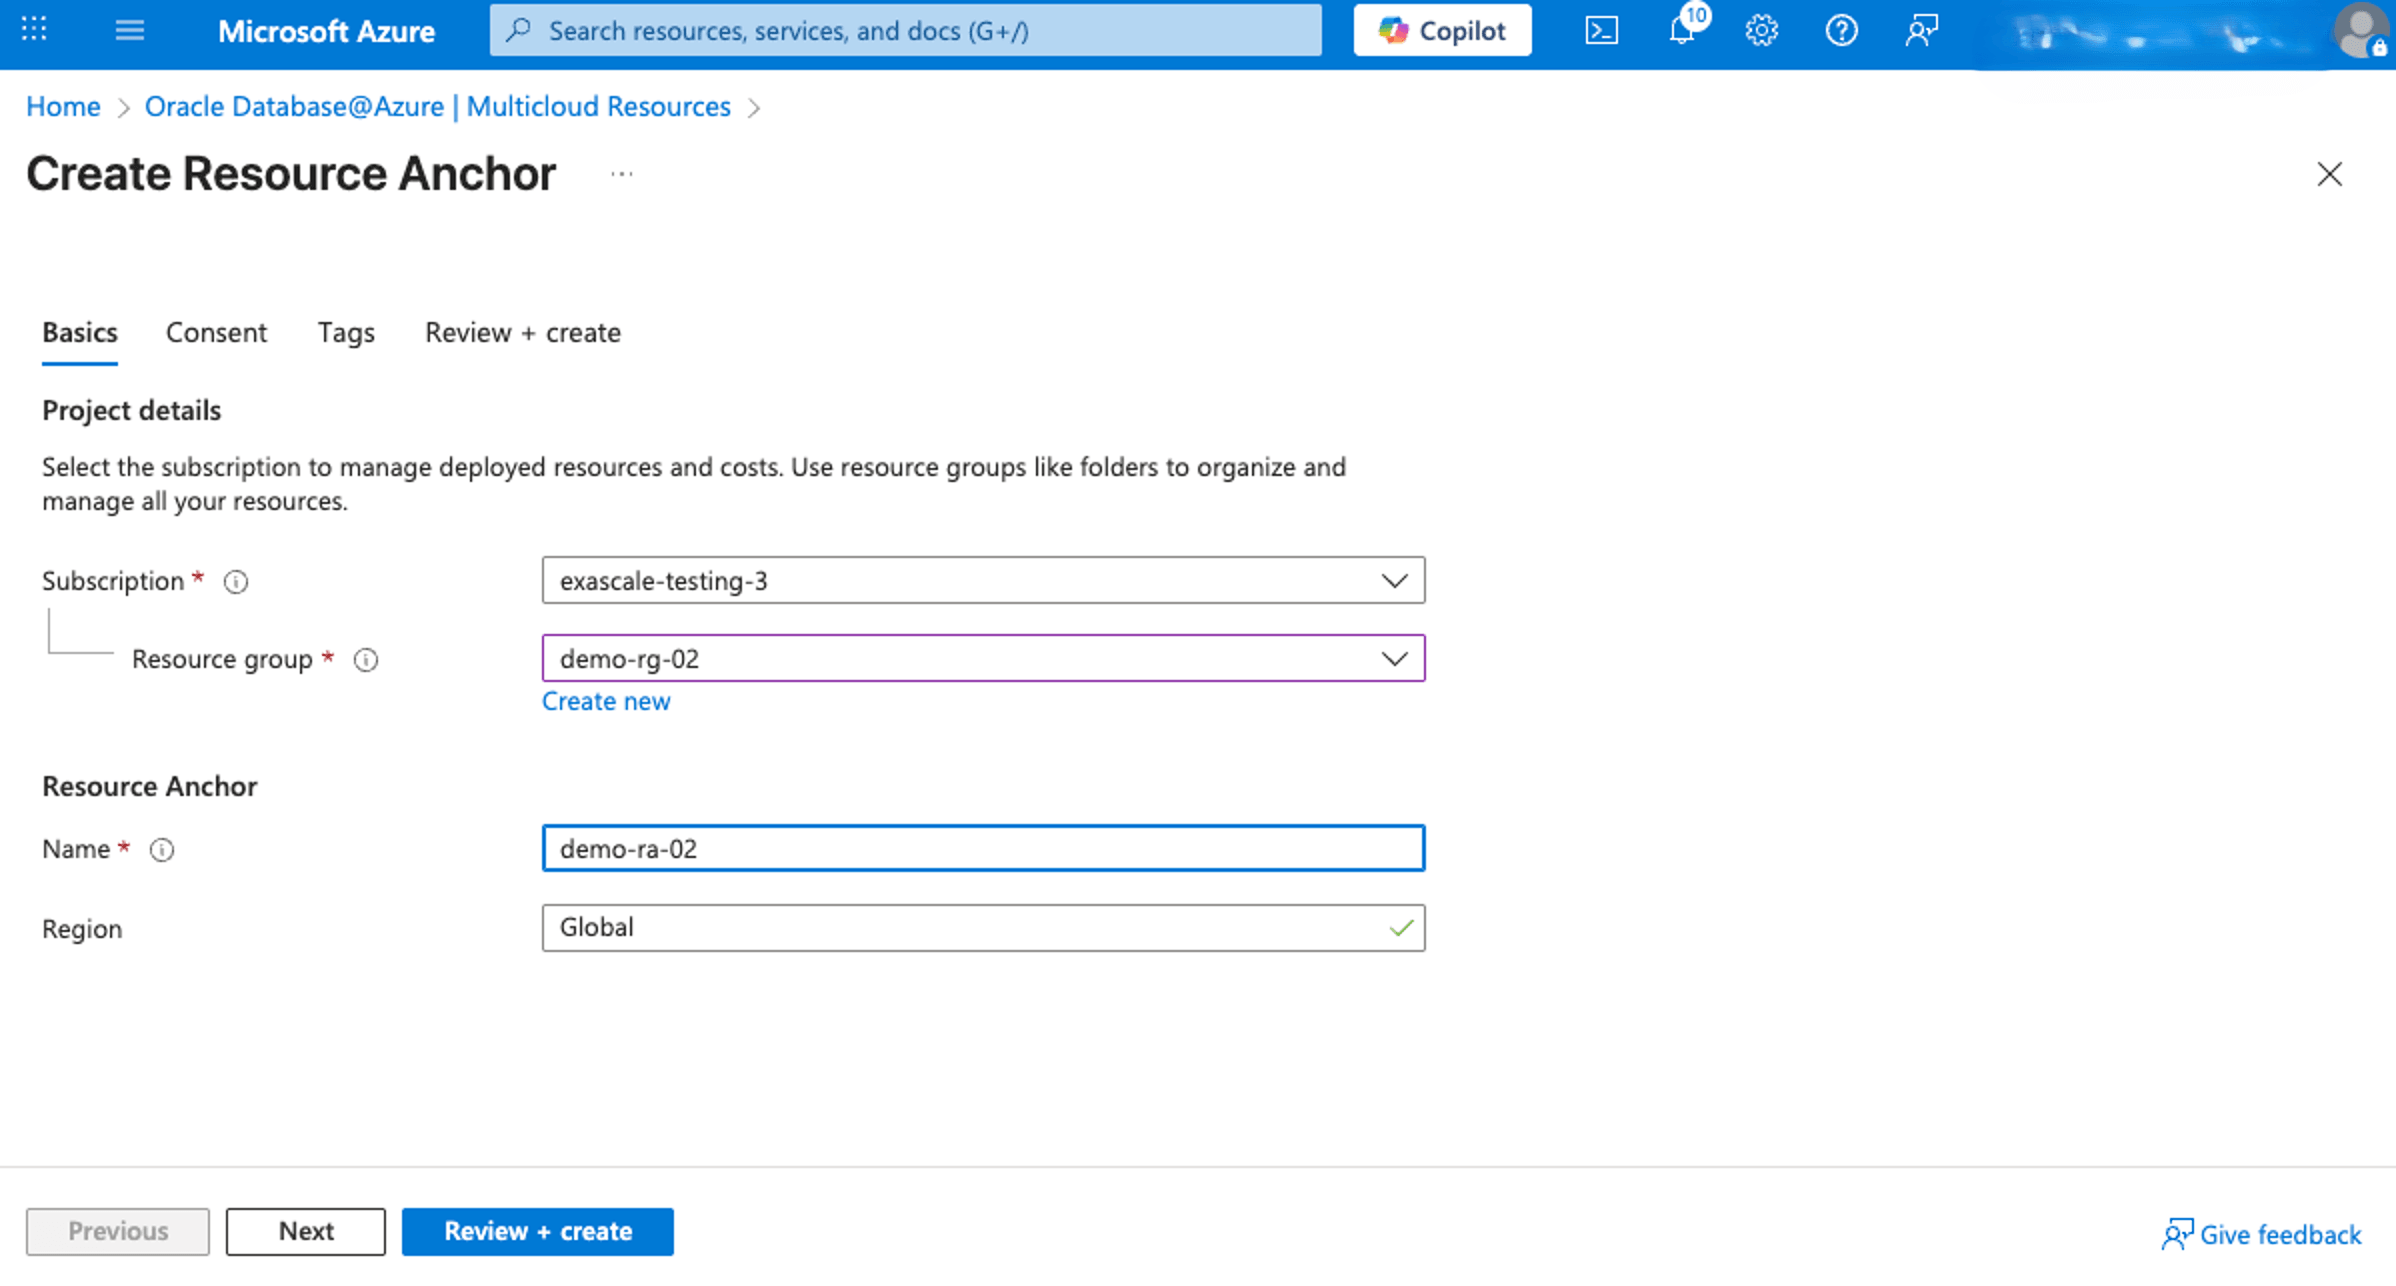
Task: Switch to the Consent tab
Action: pyautogui.click(x=216, y=332)
